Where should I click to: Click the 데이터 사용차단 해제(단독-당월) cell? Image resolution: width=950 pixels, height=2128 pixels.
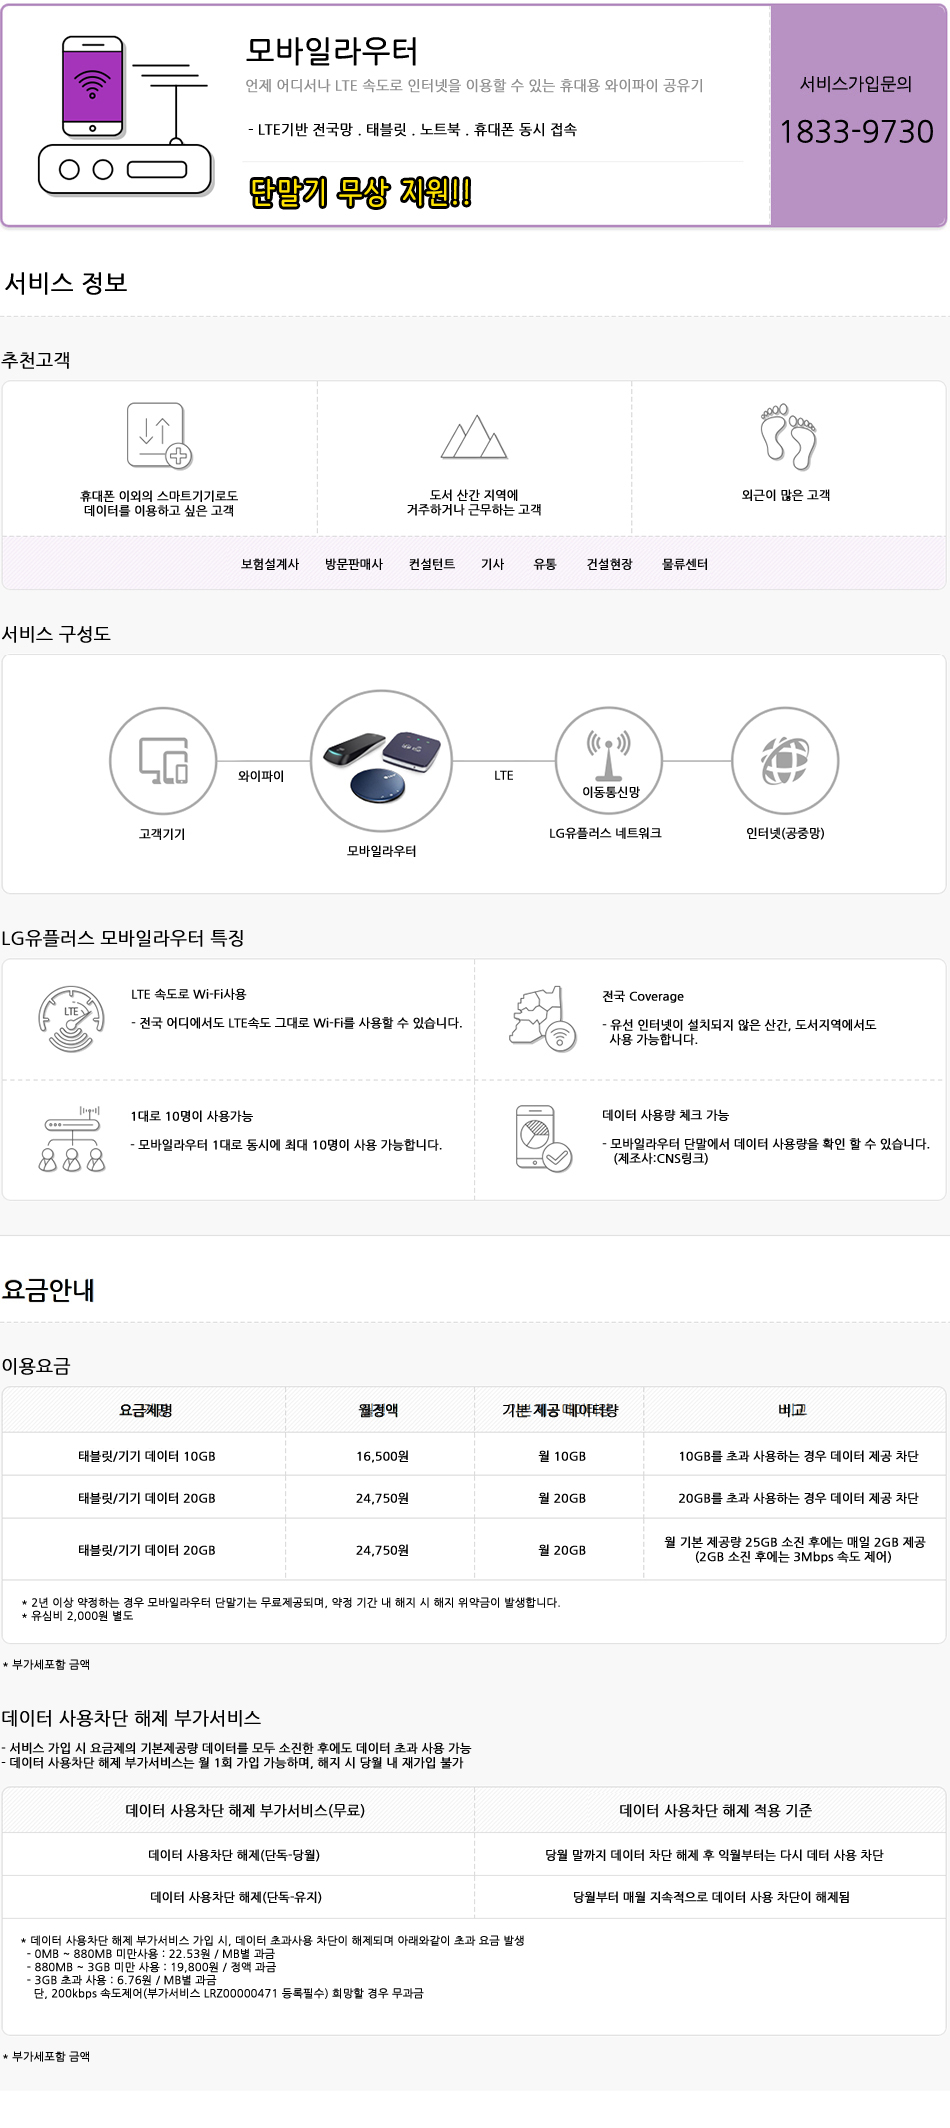[234, 1855]
